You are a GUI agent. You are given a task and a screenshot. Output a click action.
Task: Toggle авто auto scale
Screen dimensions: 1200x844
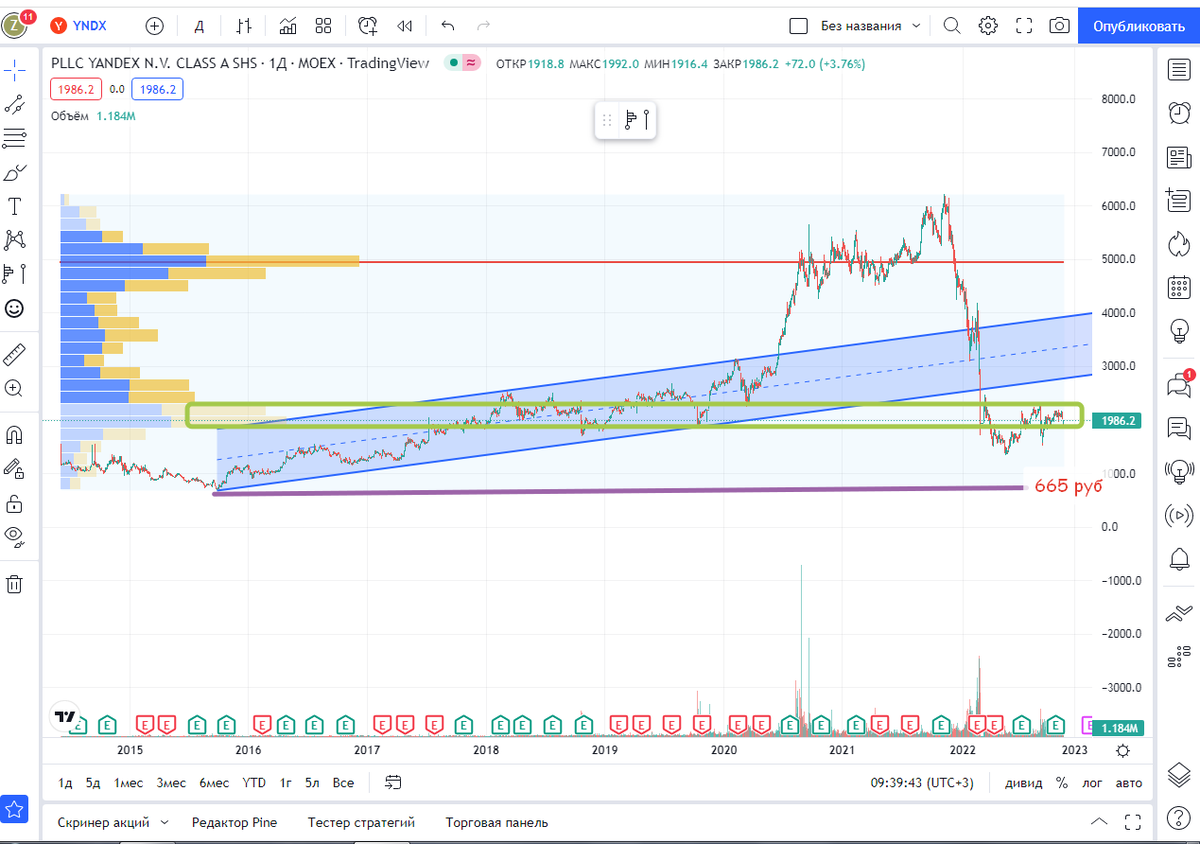tap(1129, 782)
